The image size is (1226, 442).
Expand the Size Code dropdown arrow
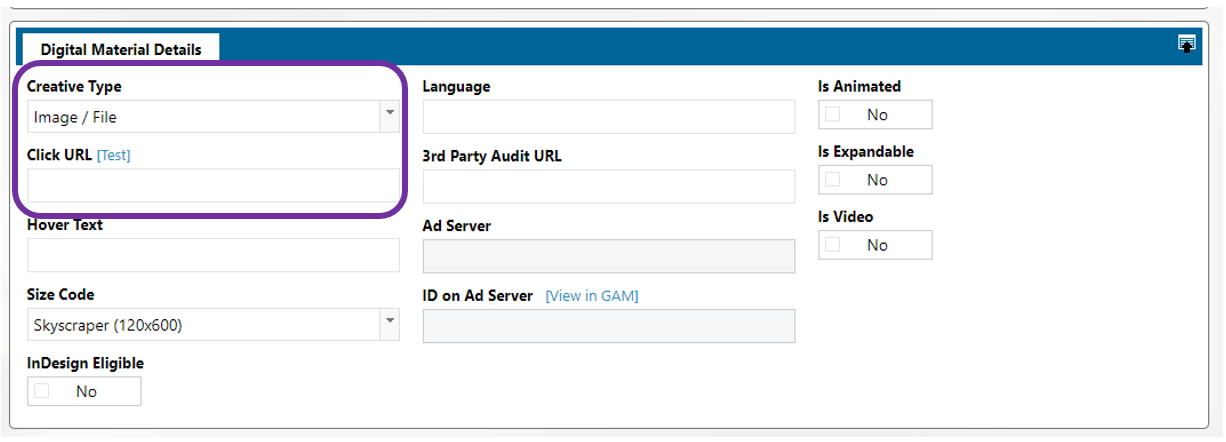pyautogui.click(x=389, y=325)
